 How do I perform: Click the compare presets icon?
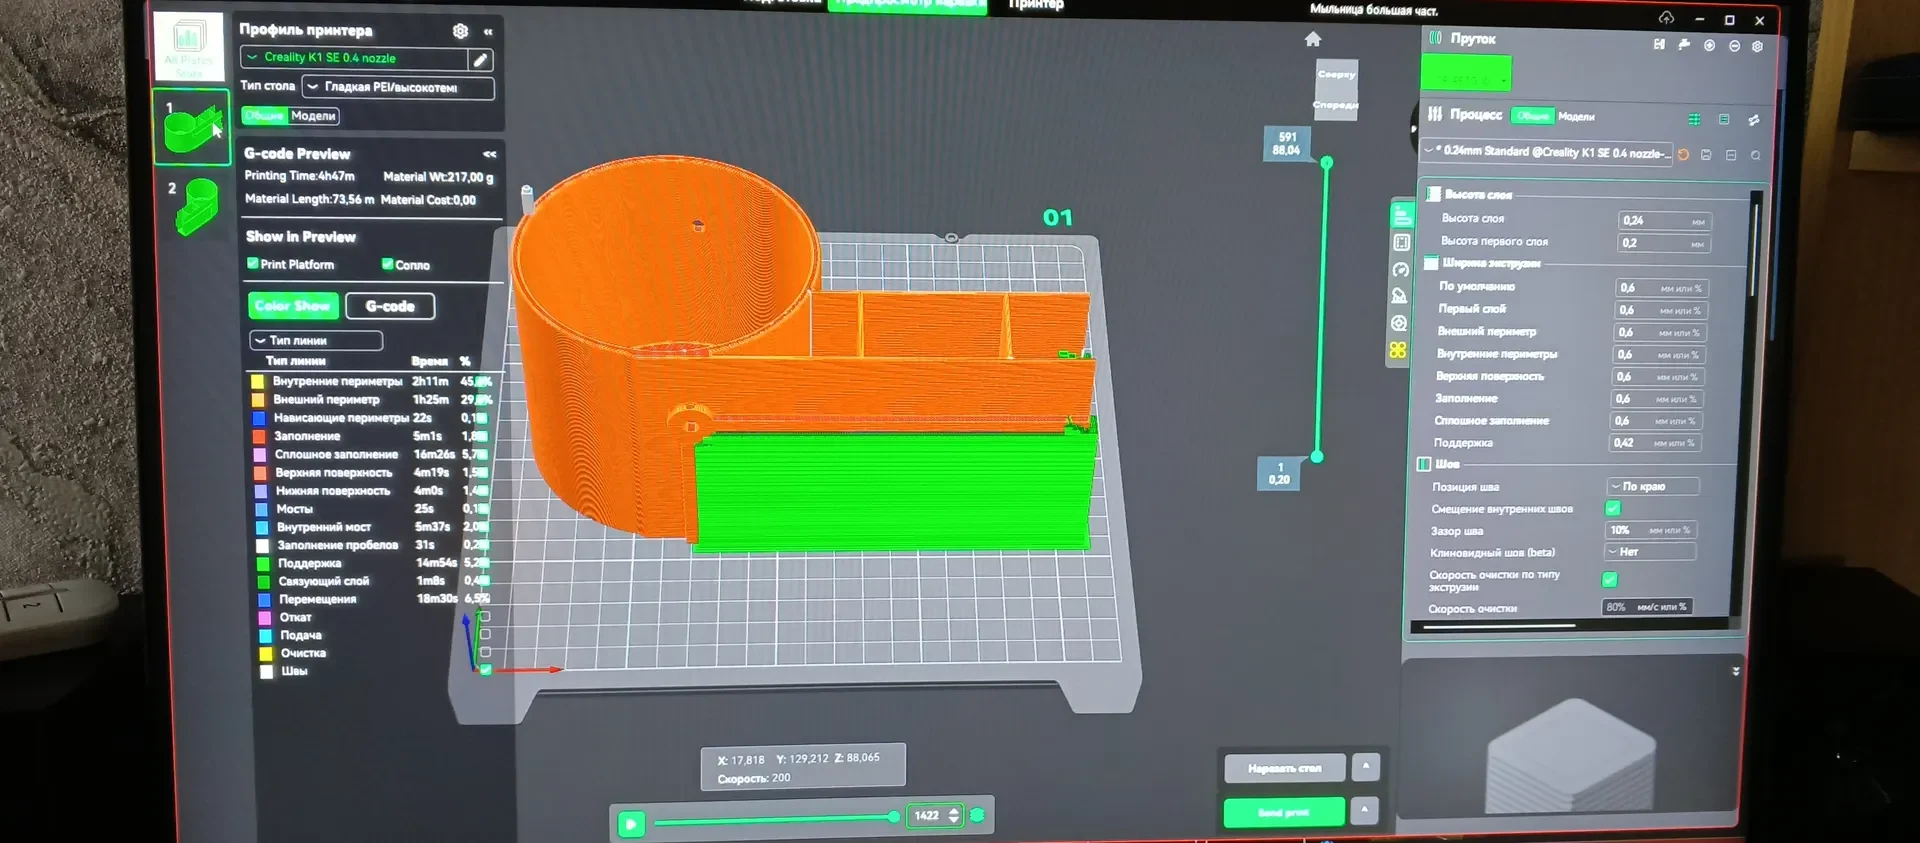coord(1753,120)
